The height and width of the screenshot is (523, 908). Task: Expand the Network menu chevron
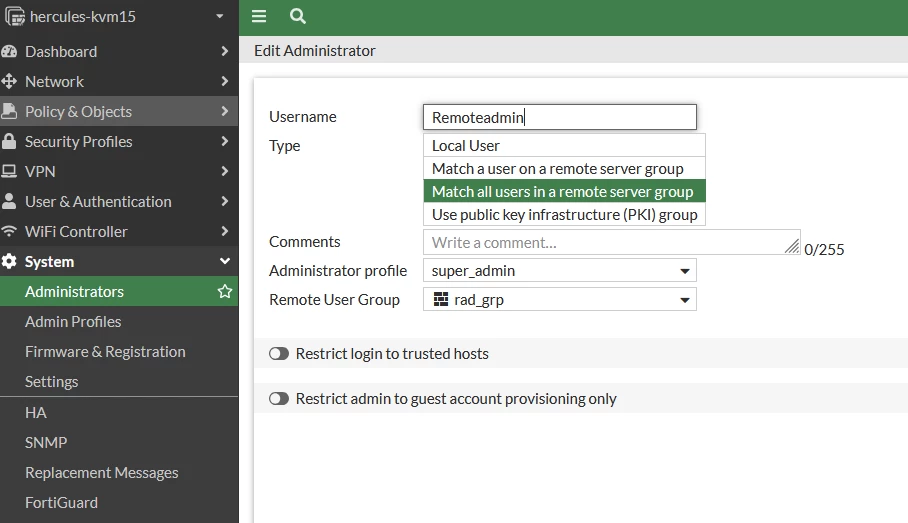pos(225,82)
